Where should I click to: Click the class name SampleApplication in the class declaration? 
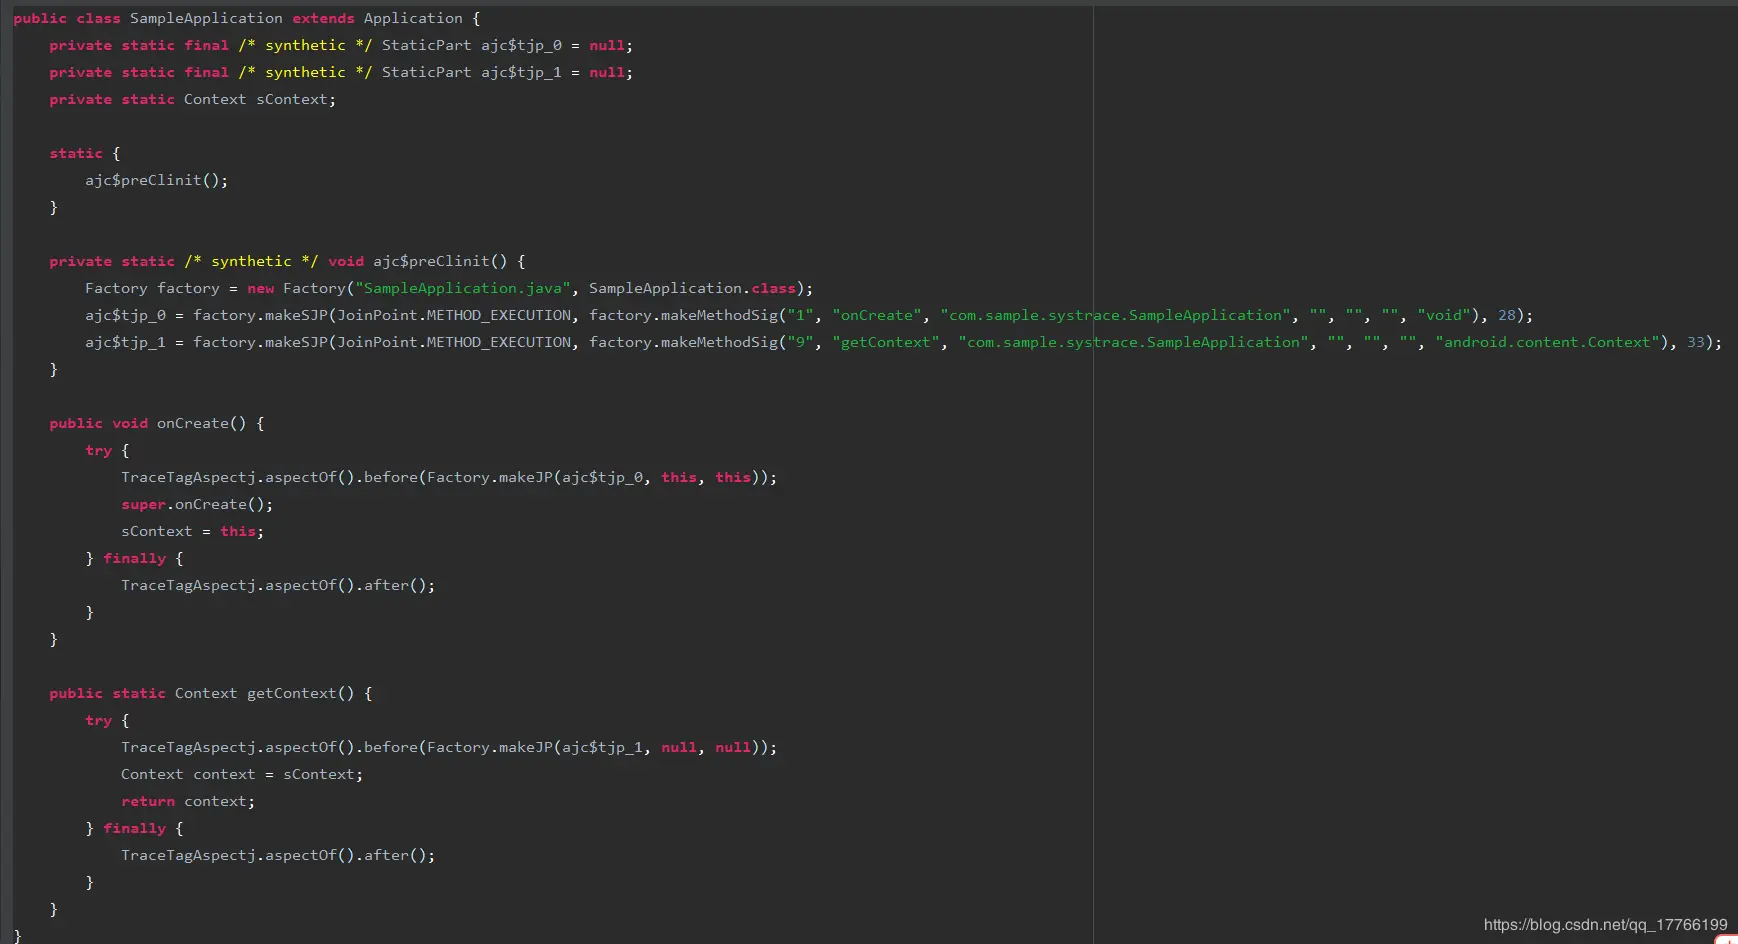pyautogui.click(x=206, y=18)
